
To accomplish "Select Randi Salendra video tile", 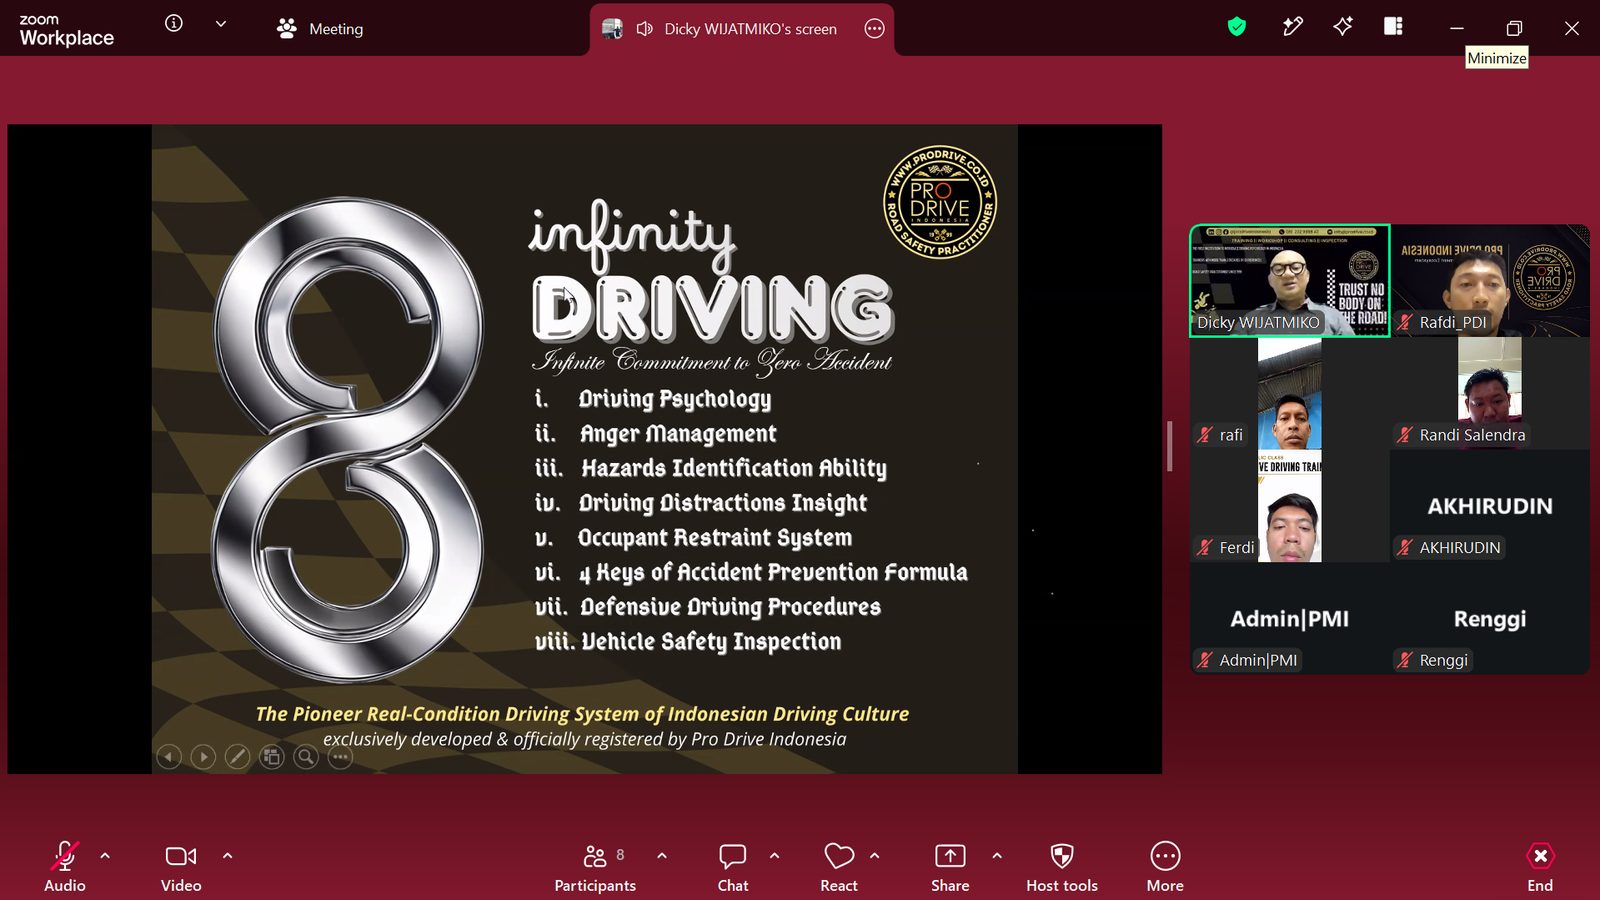I will point(1490,393).
